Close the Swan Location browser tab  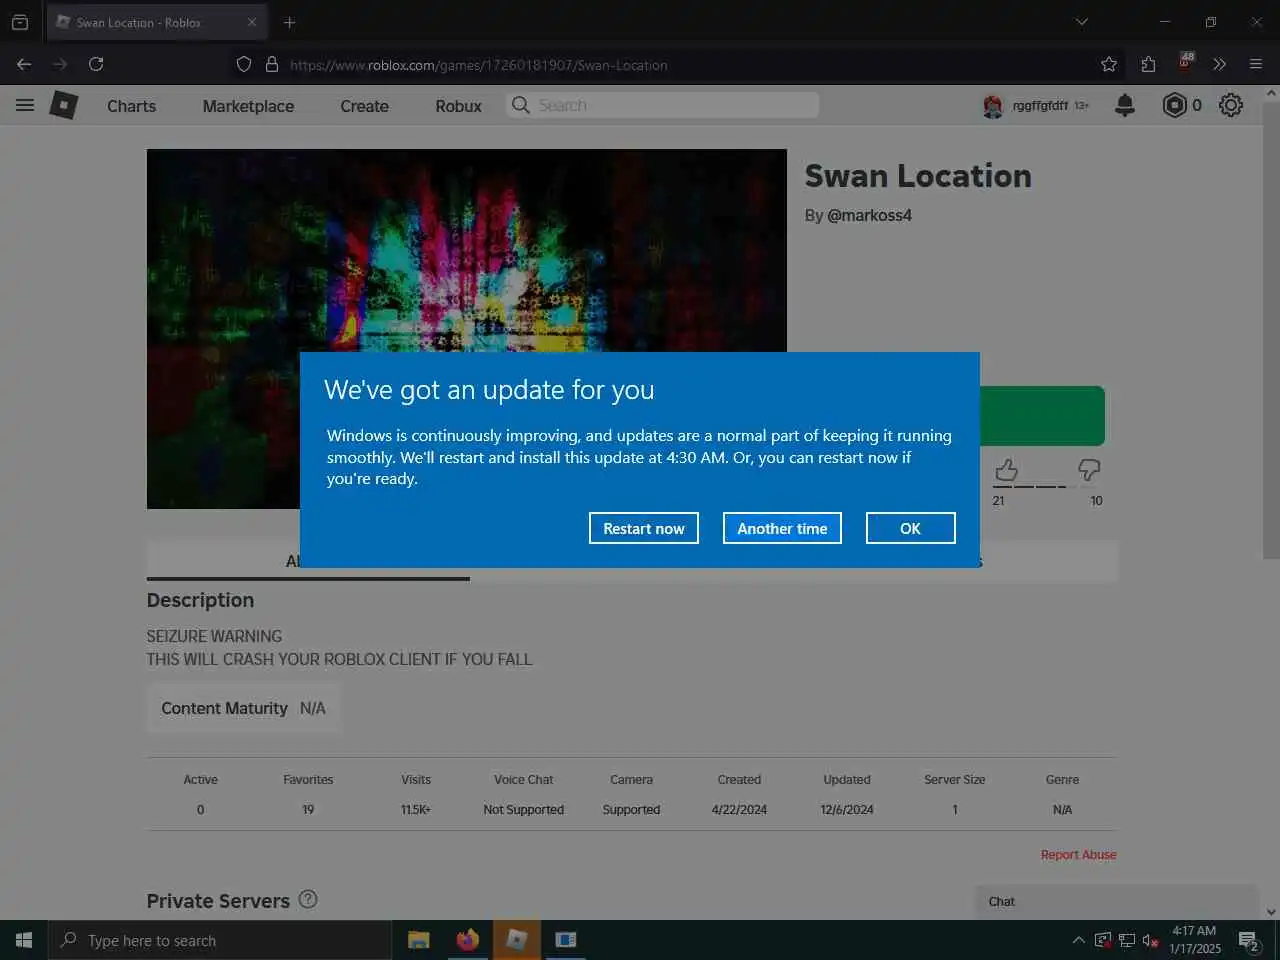pyautogui.click(x=252, y=22)
